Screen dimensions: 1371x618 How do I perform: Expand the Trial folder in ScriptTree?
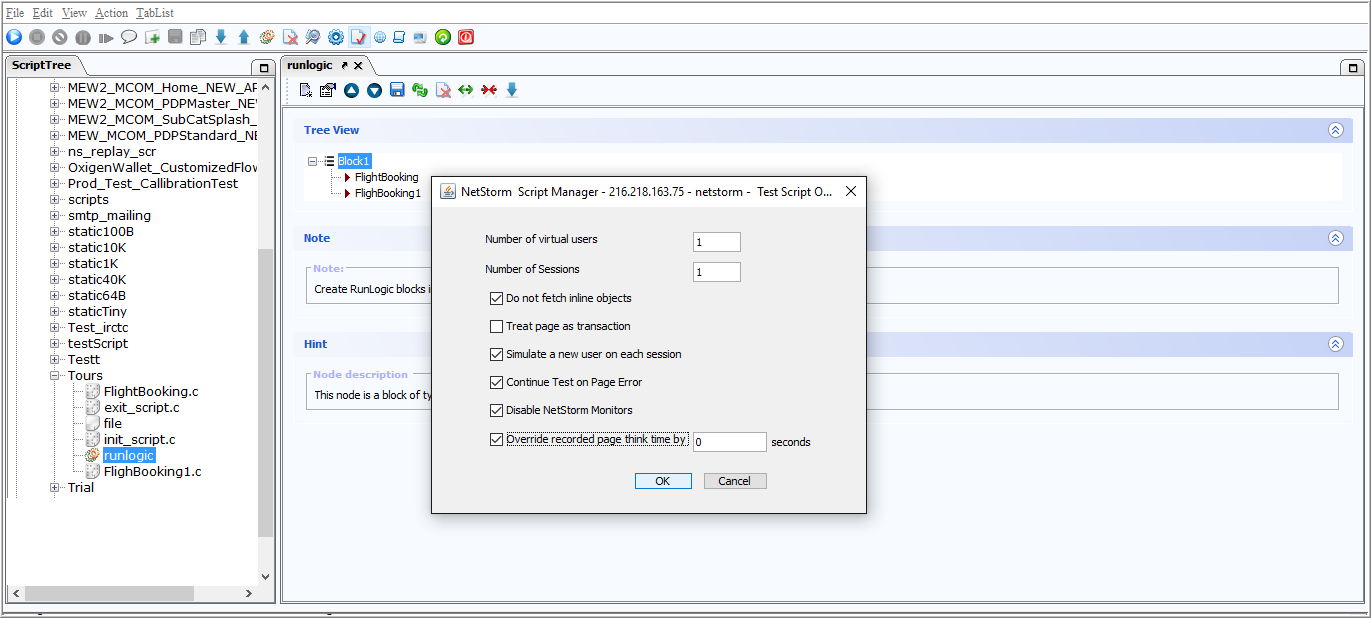point(55,488)
